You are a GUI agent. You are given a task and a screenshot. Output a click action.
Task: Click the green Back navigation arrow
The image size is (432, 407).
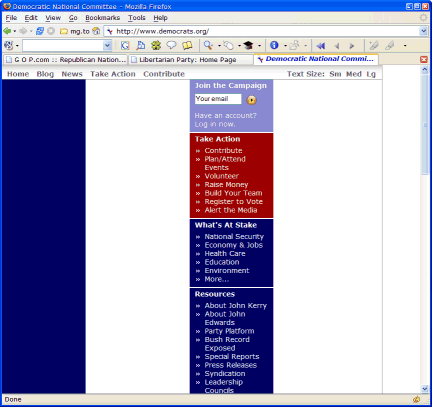click(7, 31)
